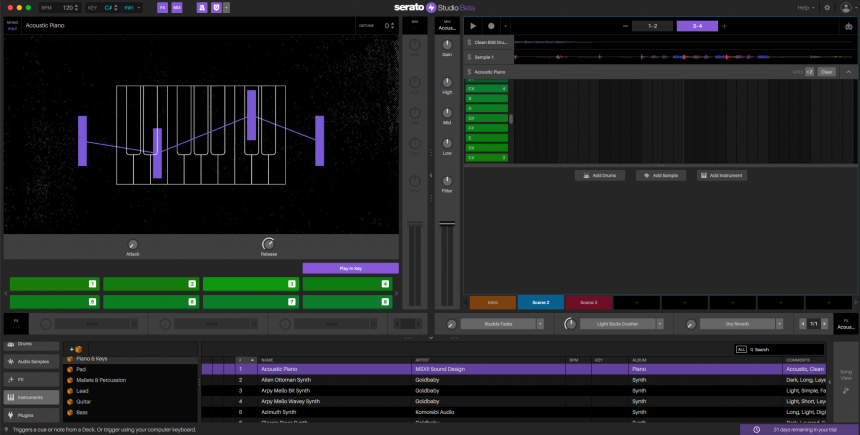Select the Scene 2 blue tab
This screenshot has width=860, height=435.
(540, 302)
